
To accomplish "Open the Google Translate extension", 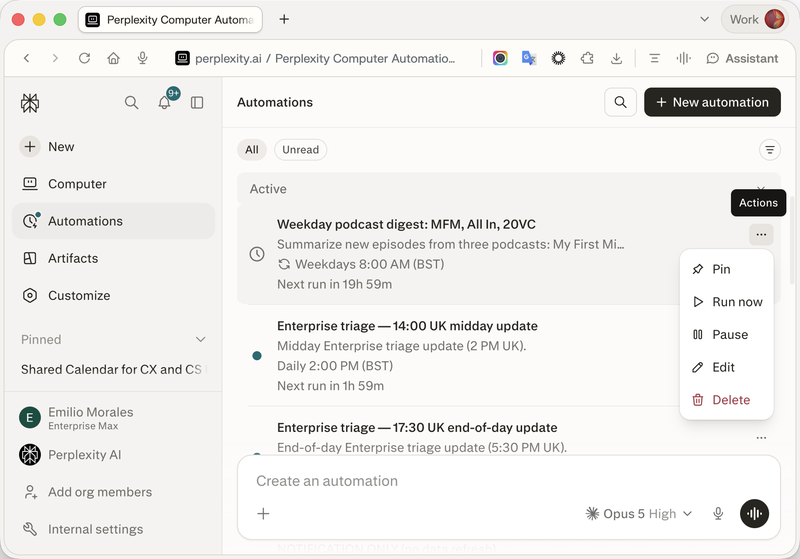I will tap(529, 58).
